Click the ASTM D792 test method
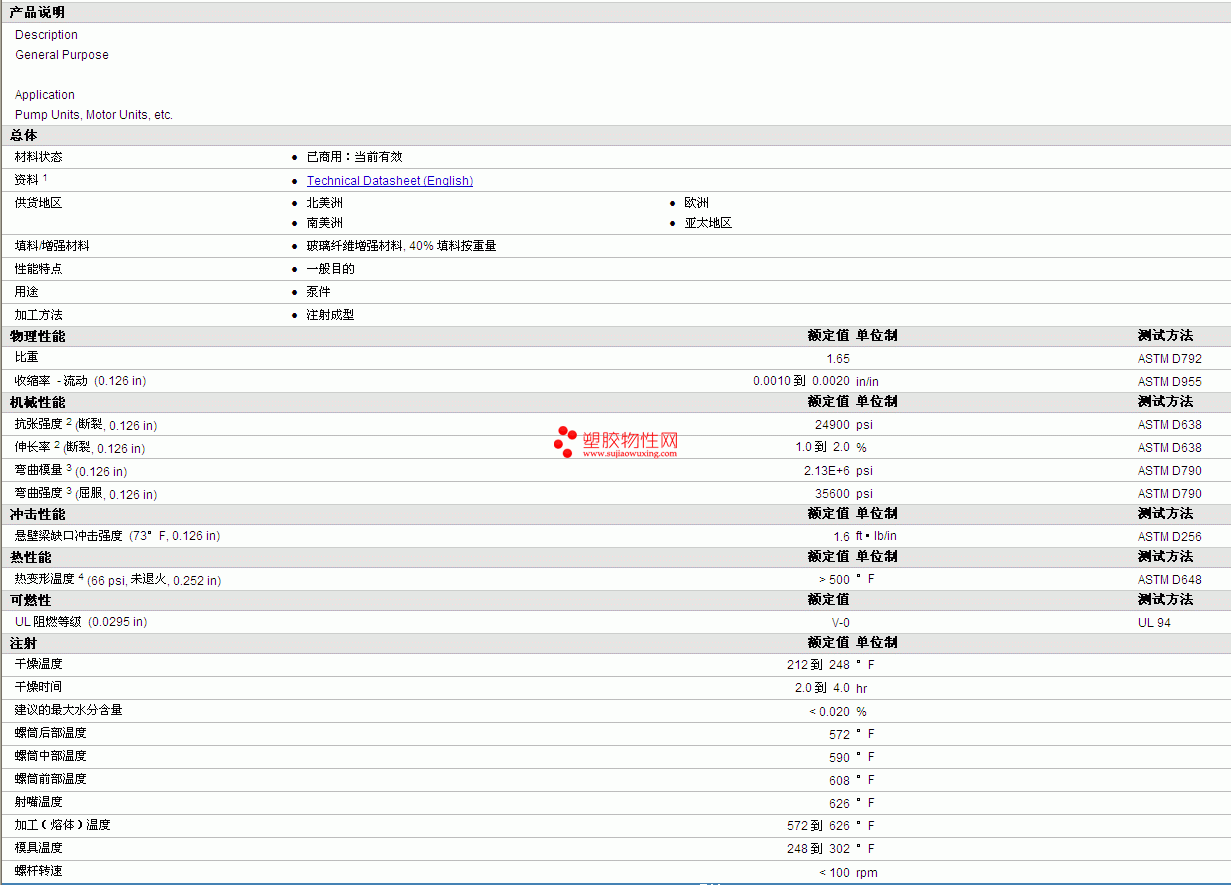Viewport: 1231px width, 885px height. coord(1170,358)
